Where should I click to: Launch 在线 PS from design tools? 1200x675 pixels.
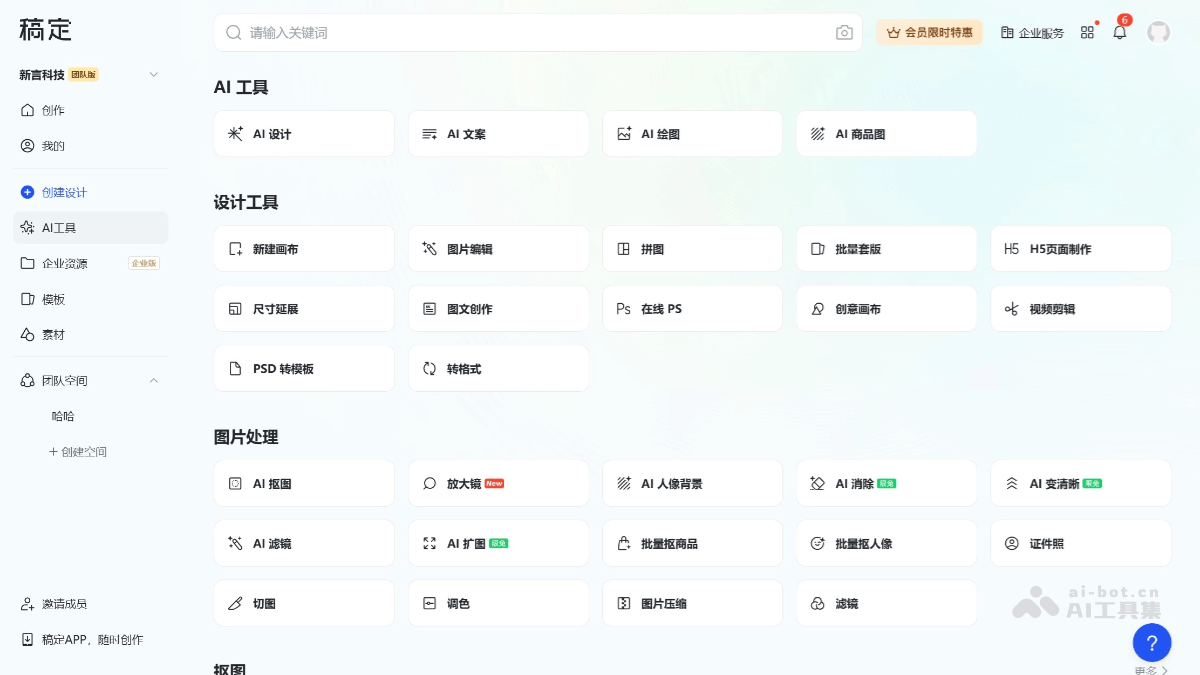coord(692,308)
